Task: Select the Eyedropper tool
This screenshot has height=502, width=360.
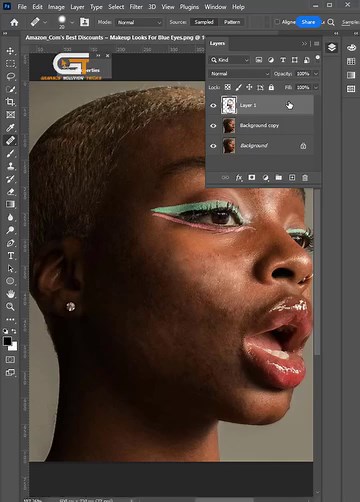Action: (x=10, y=127)
